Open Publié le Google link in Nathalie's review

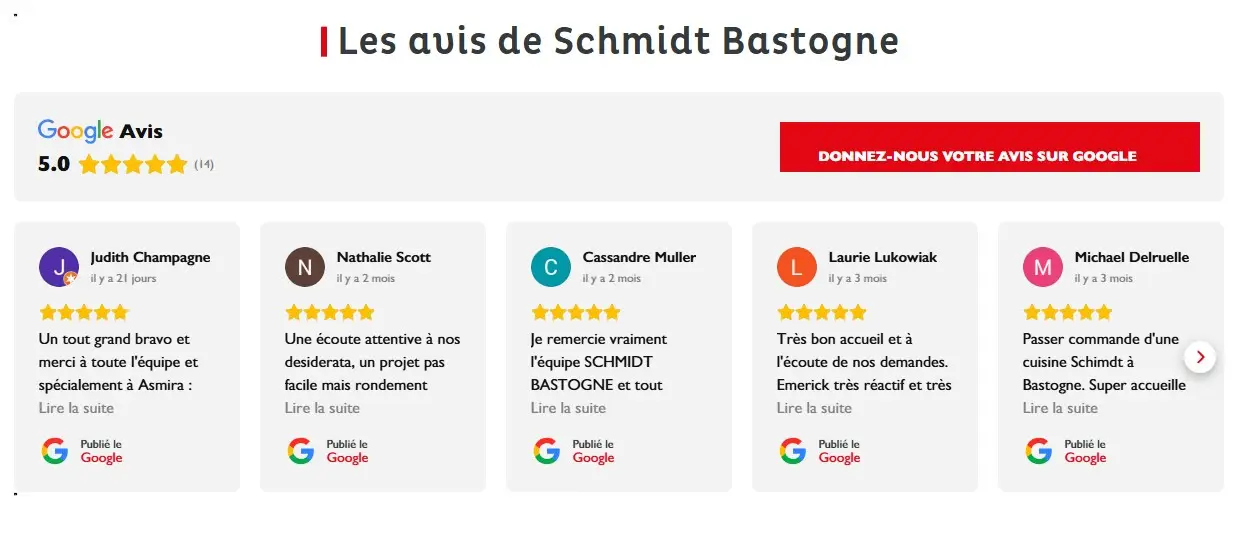(x=347, y=451)
